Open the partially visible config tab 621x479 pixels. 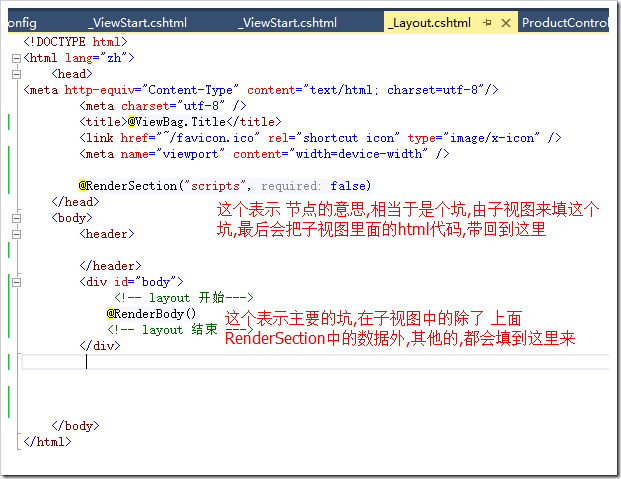[23, 23]
